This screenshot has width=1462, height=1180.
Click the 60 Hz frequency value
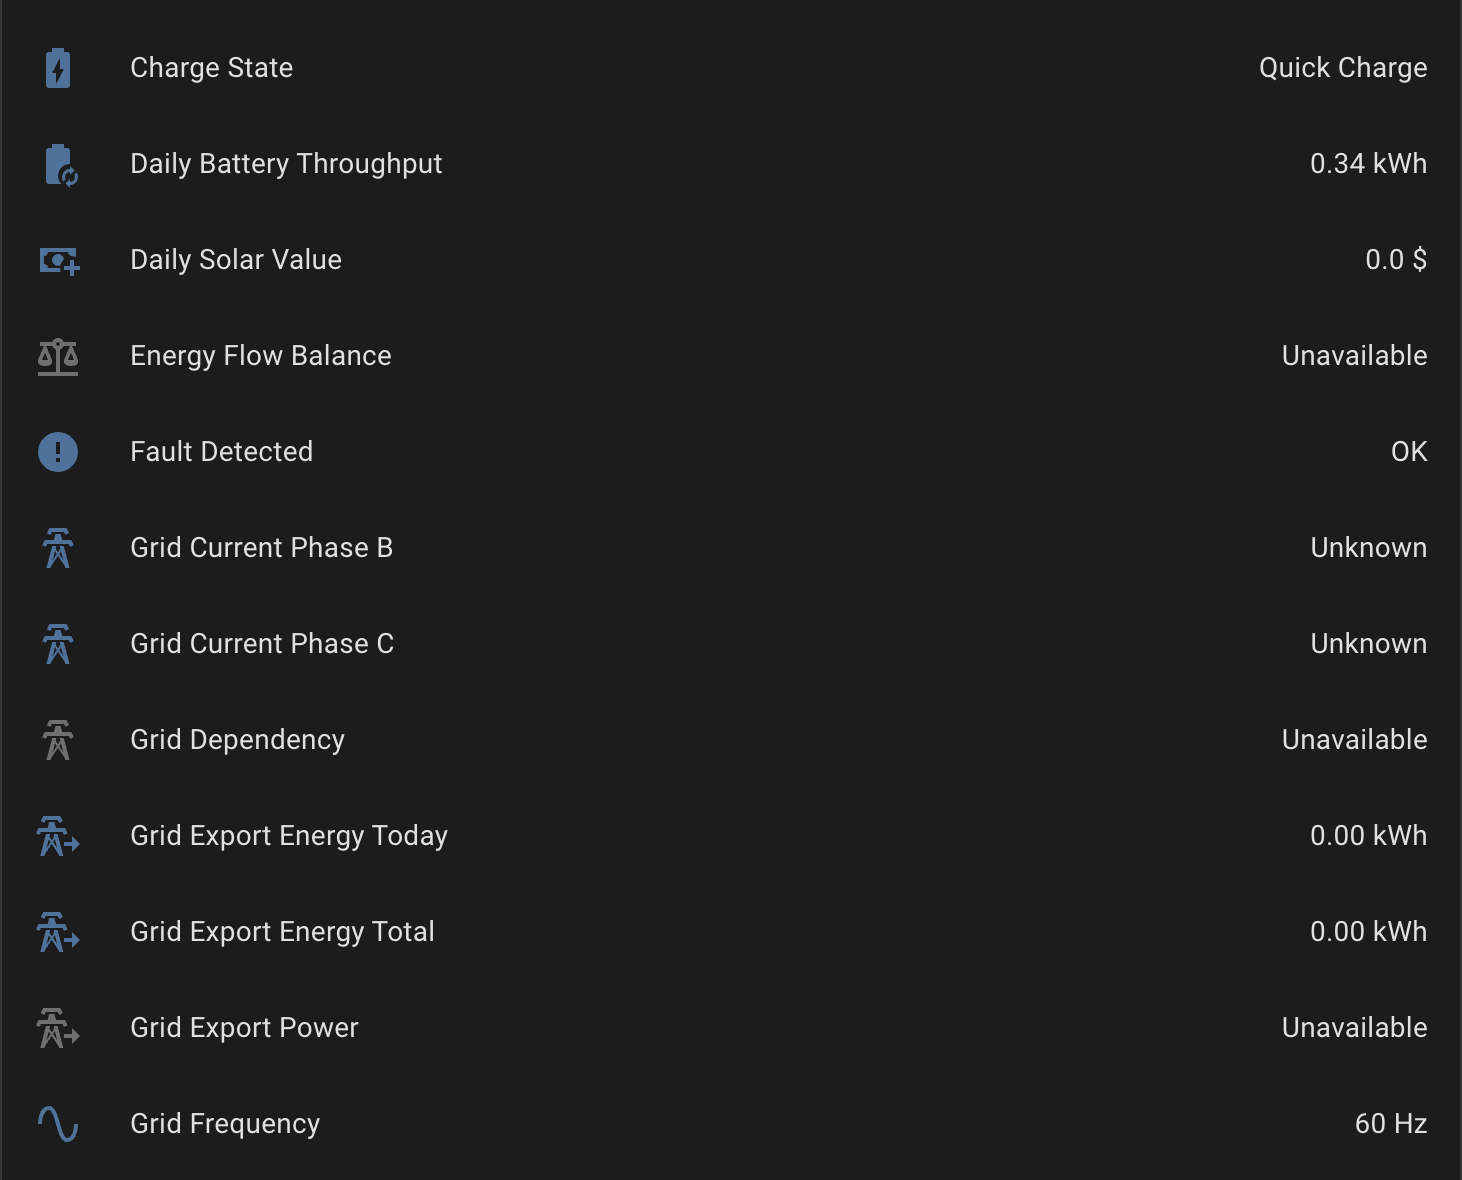(1390, 1124)
